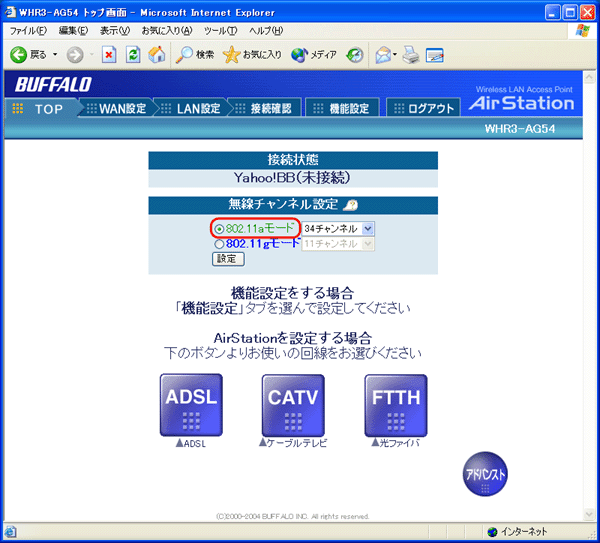This screenshot has height=543, width=600.
Task: Expand the forward button history arrow
Action: 92,55
